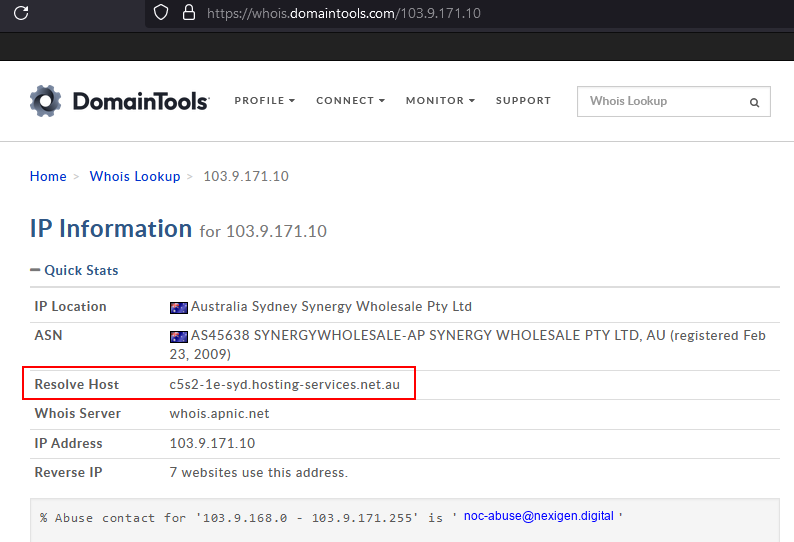The height and width of the screenshot is (542, 794).
Task: Collapse the Quick Stats section
Action: click(x=74, y=270)
